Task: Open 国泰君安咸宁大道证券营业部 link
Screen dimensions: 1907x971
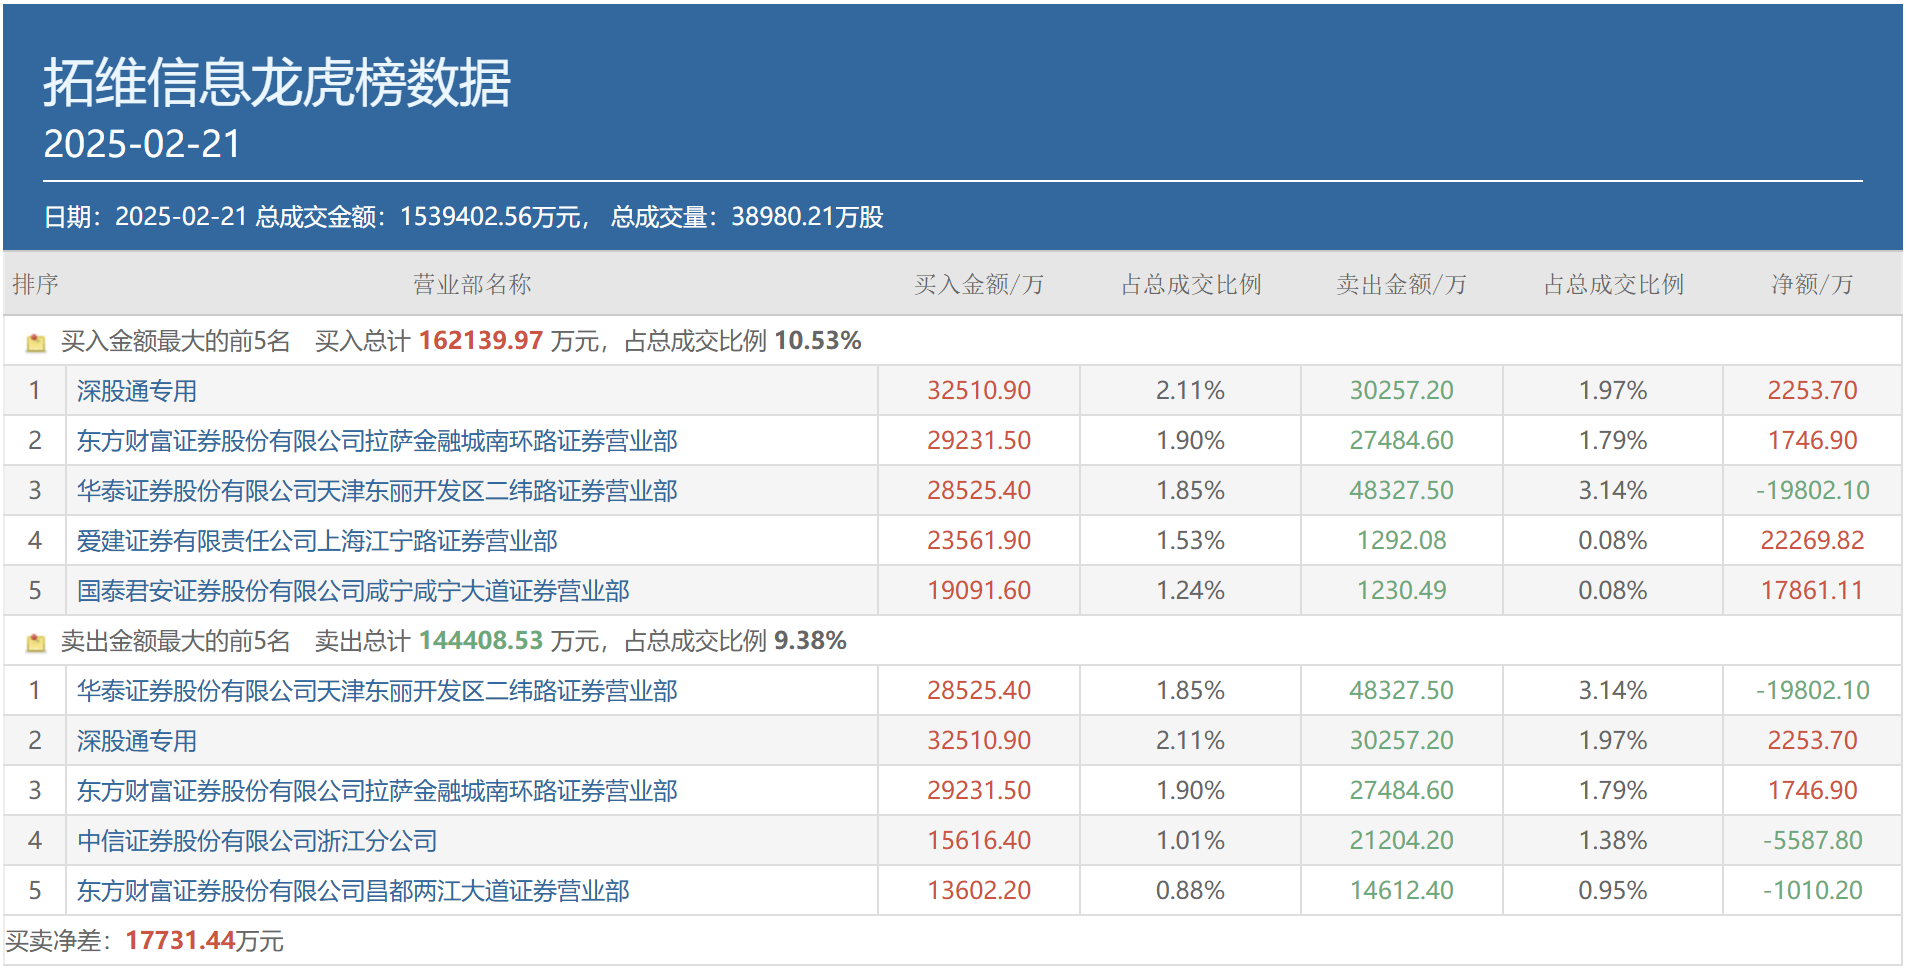Action: 353,591
